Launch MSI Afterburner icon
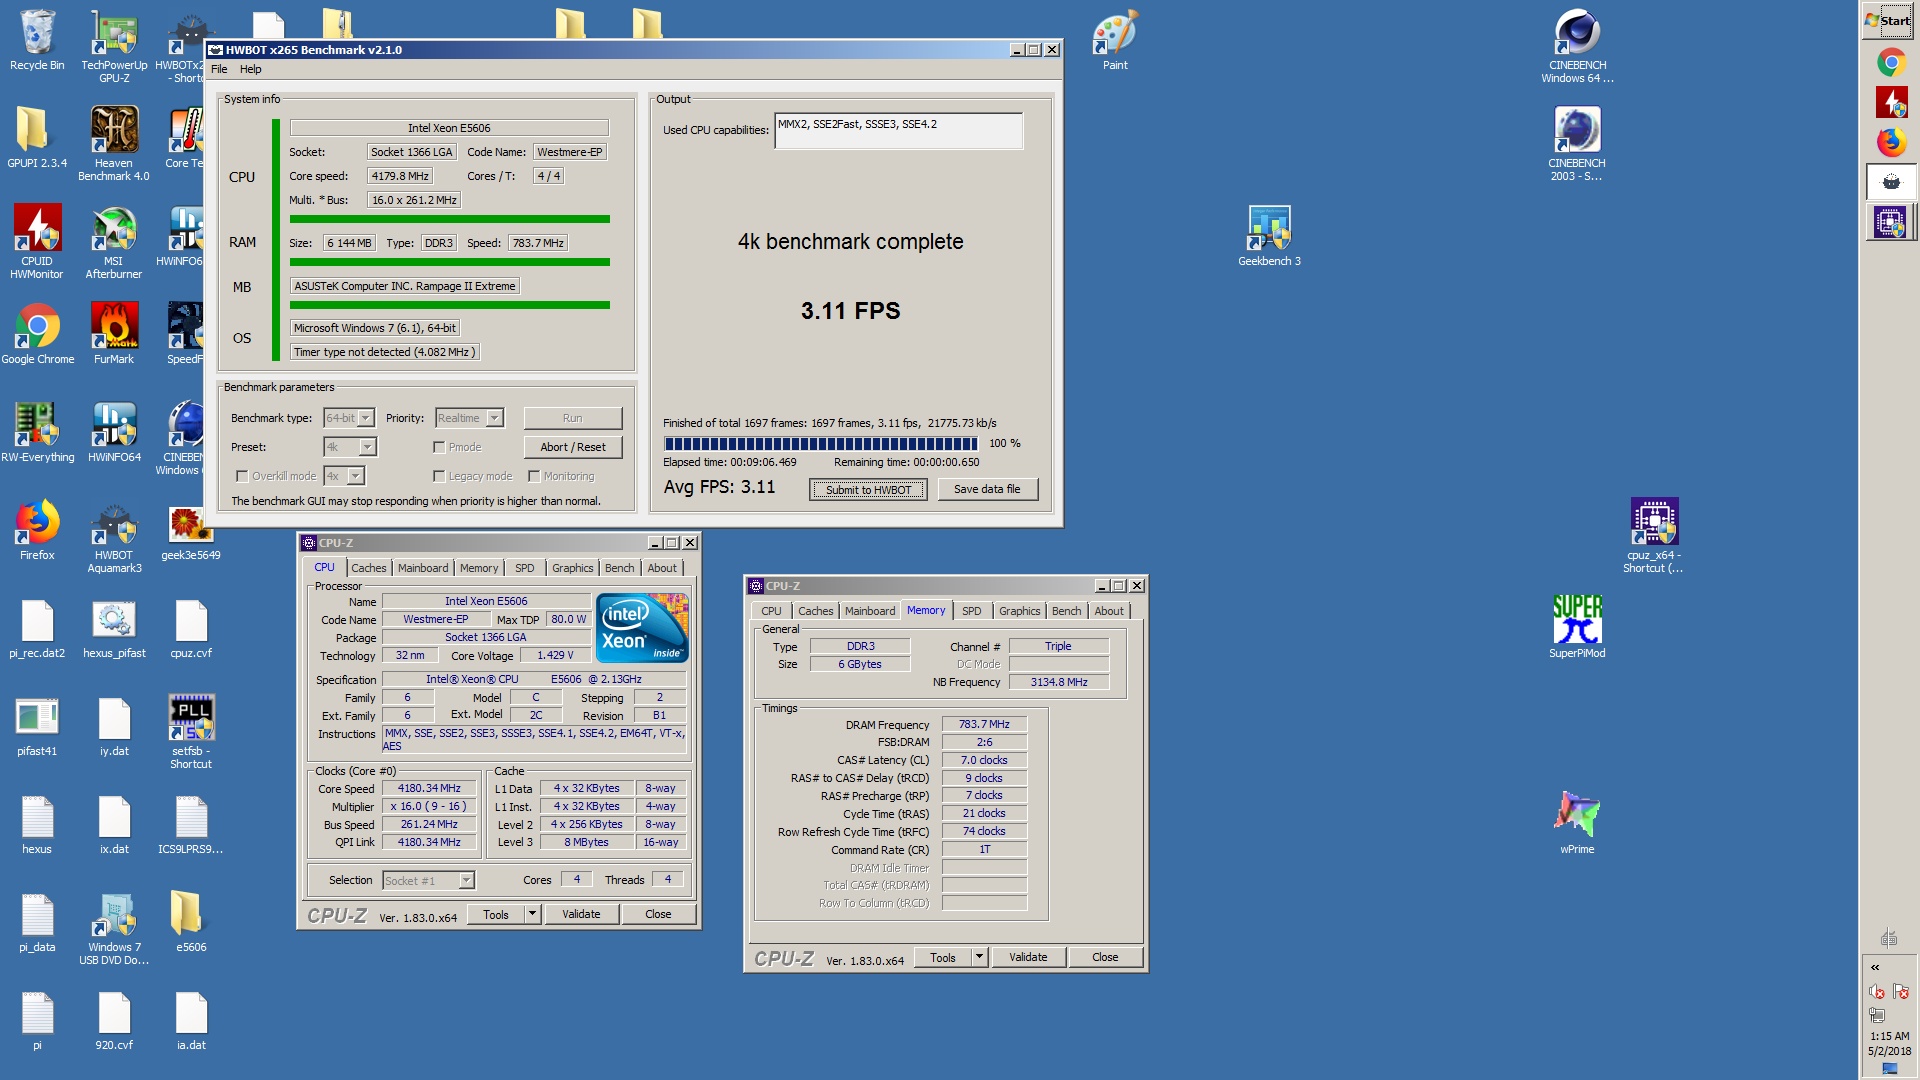Image resolution: width=1920 pixels, height=1080 pixels. tap(114, 242)
